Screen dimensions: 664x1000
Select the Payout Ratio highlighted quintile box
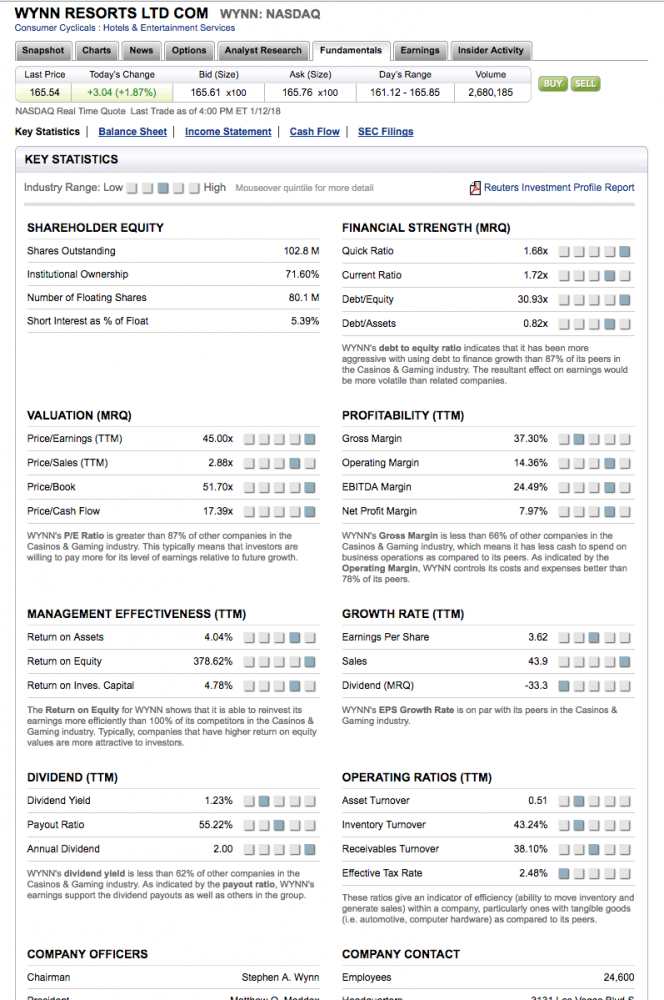[x=279, y=825]
